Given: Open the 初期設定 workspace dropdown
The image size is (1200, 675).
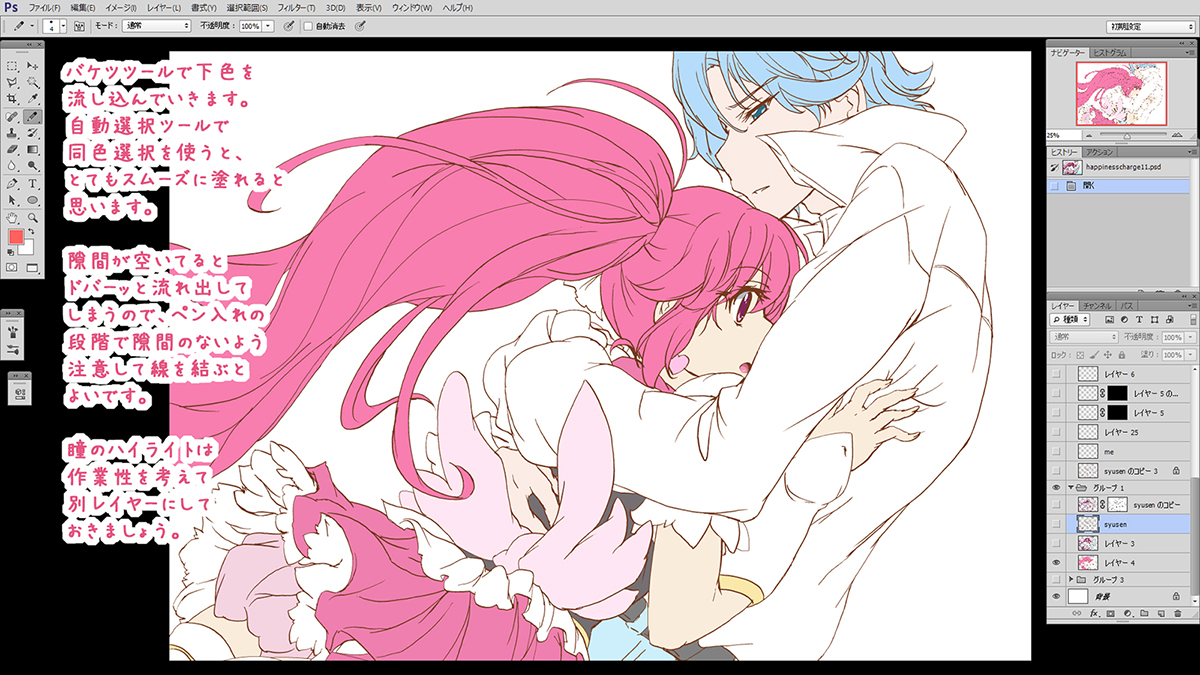Looking at the screenshot, I should point(1150,25).
